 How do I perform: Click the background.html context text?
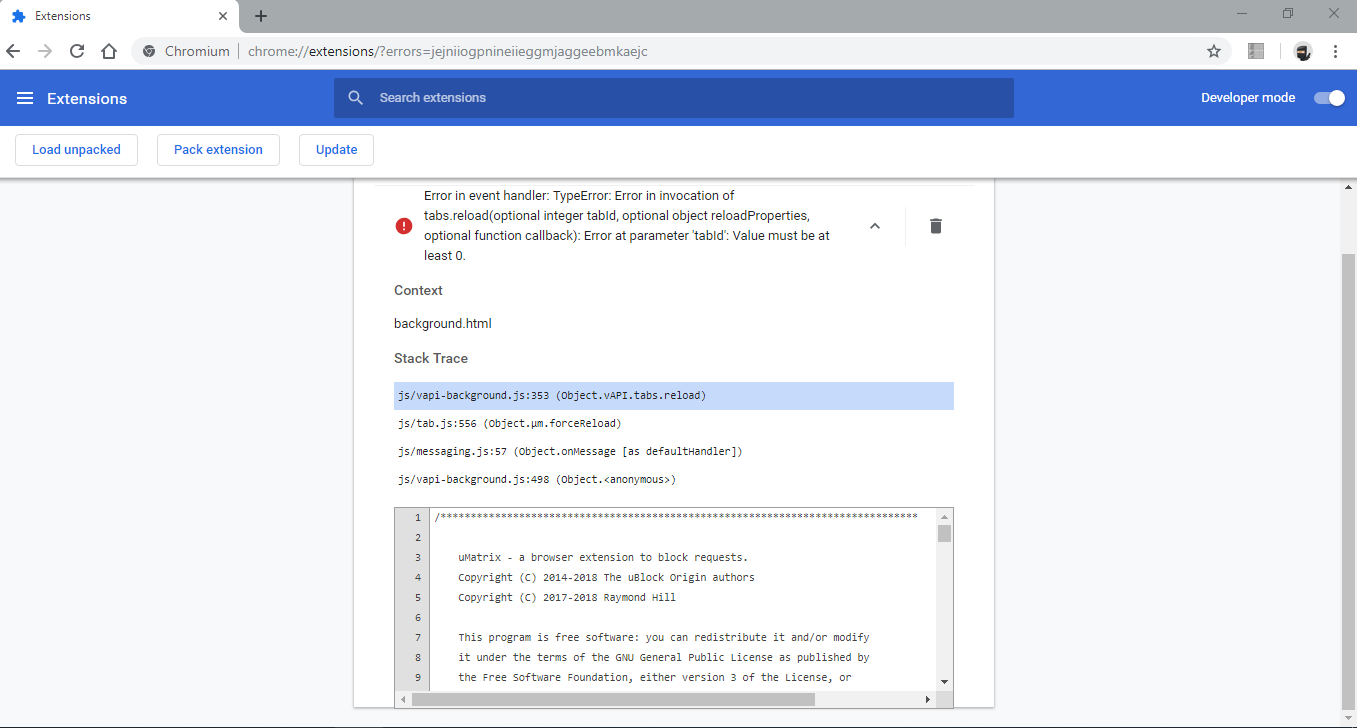(443, 324)
